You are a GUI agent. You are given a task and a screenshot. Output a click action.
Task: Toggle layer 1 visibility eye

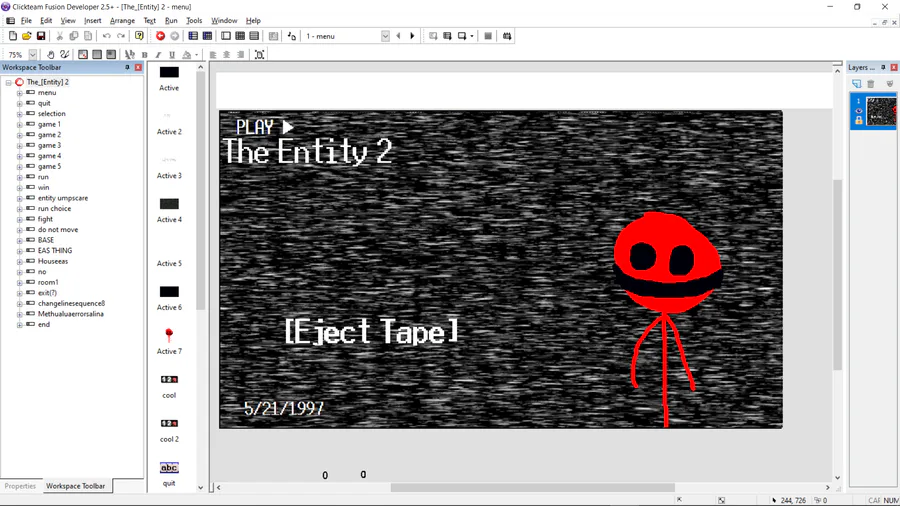click(859, 111)
